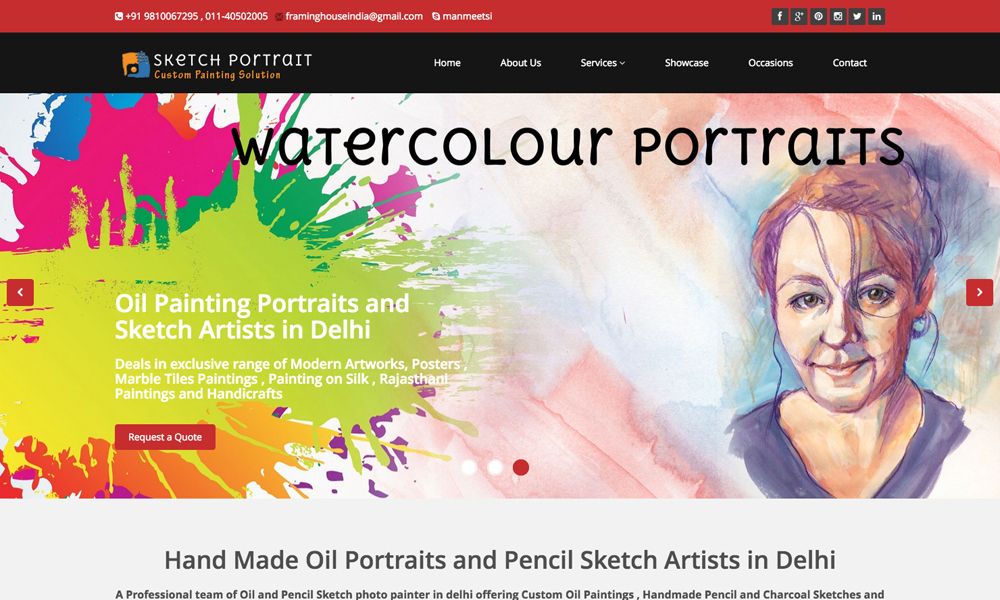Open the Occasions menu item

coord(770,62)
